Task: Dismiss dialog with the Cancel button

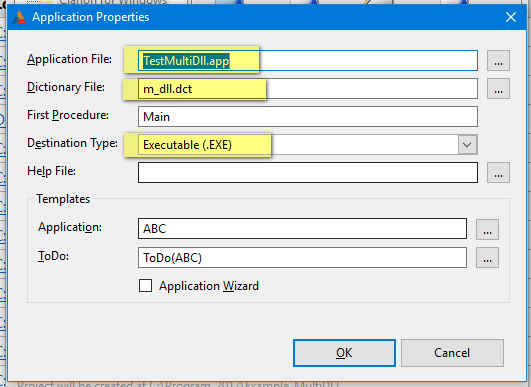Action: [x=452, y=353]
